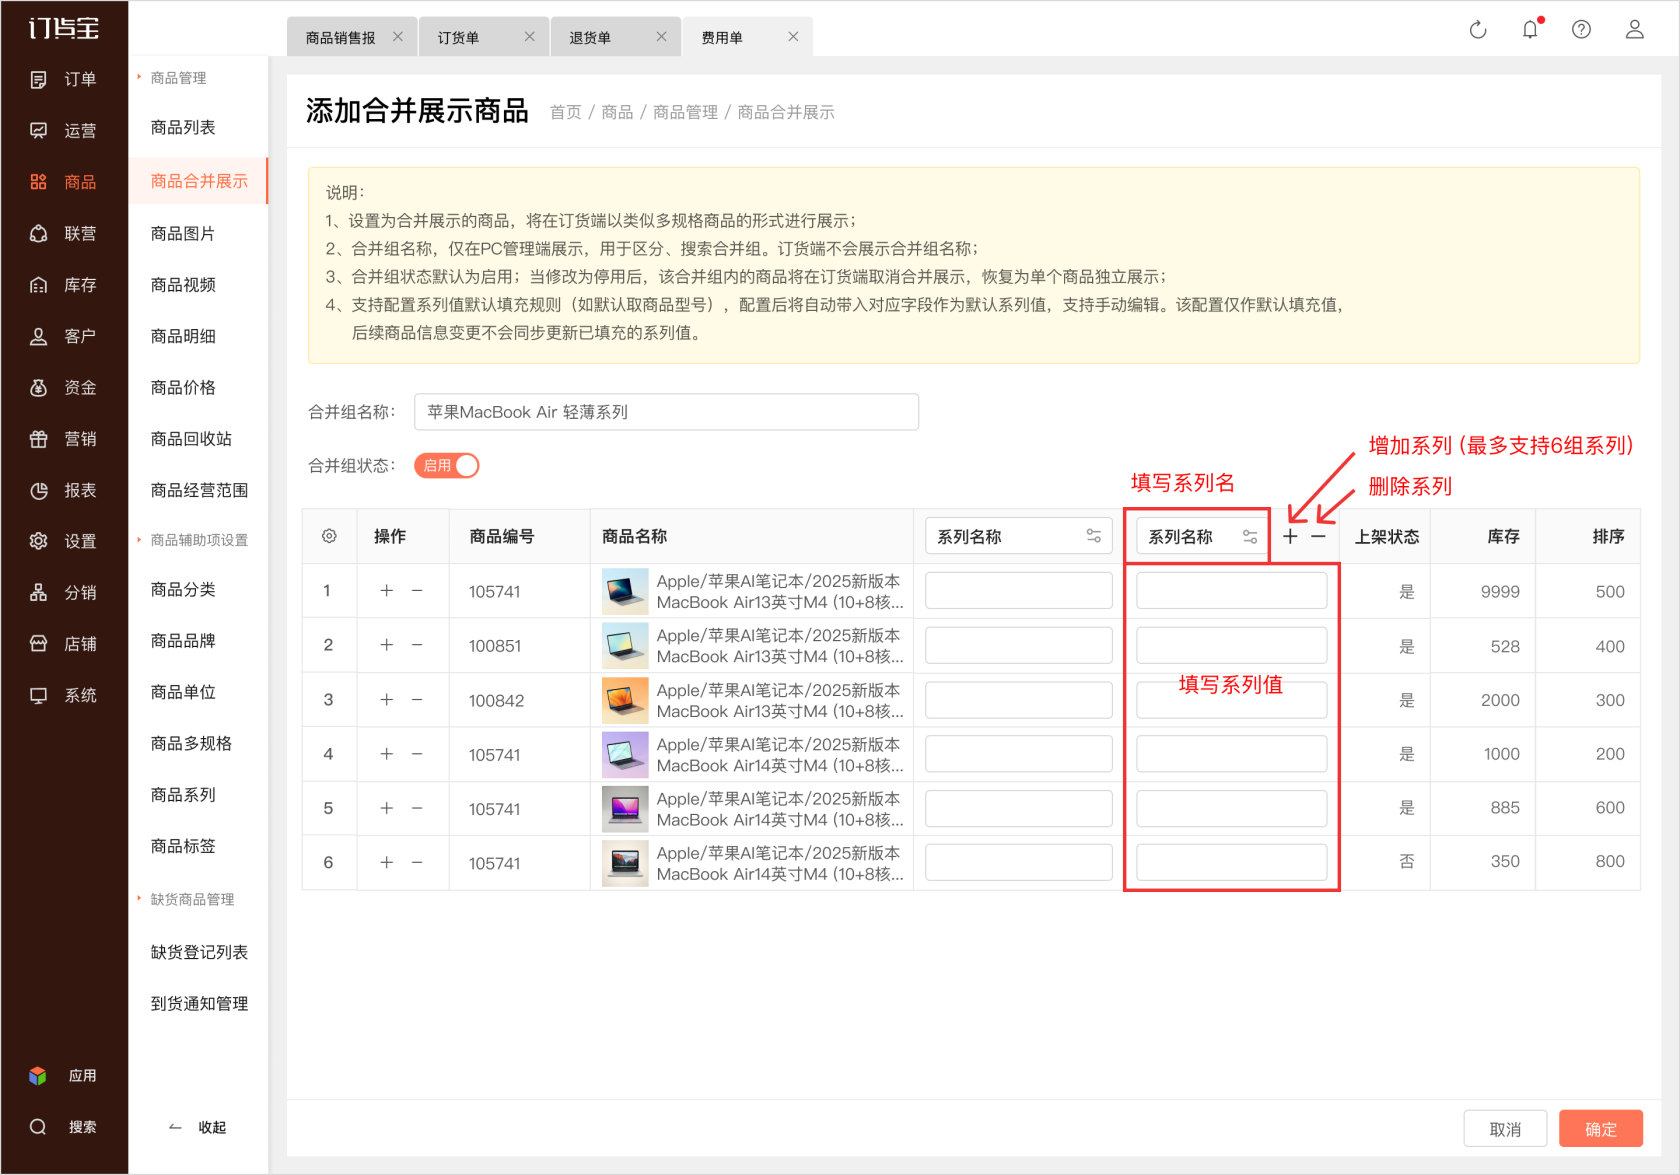The height and width of the screenshot is (1175, 1680).
Task: Open 商品图片 submenu item
Action: 183,233
